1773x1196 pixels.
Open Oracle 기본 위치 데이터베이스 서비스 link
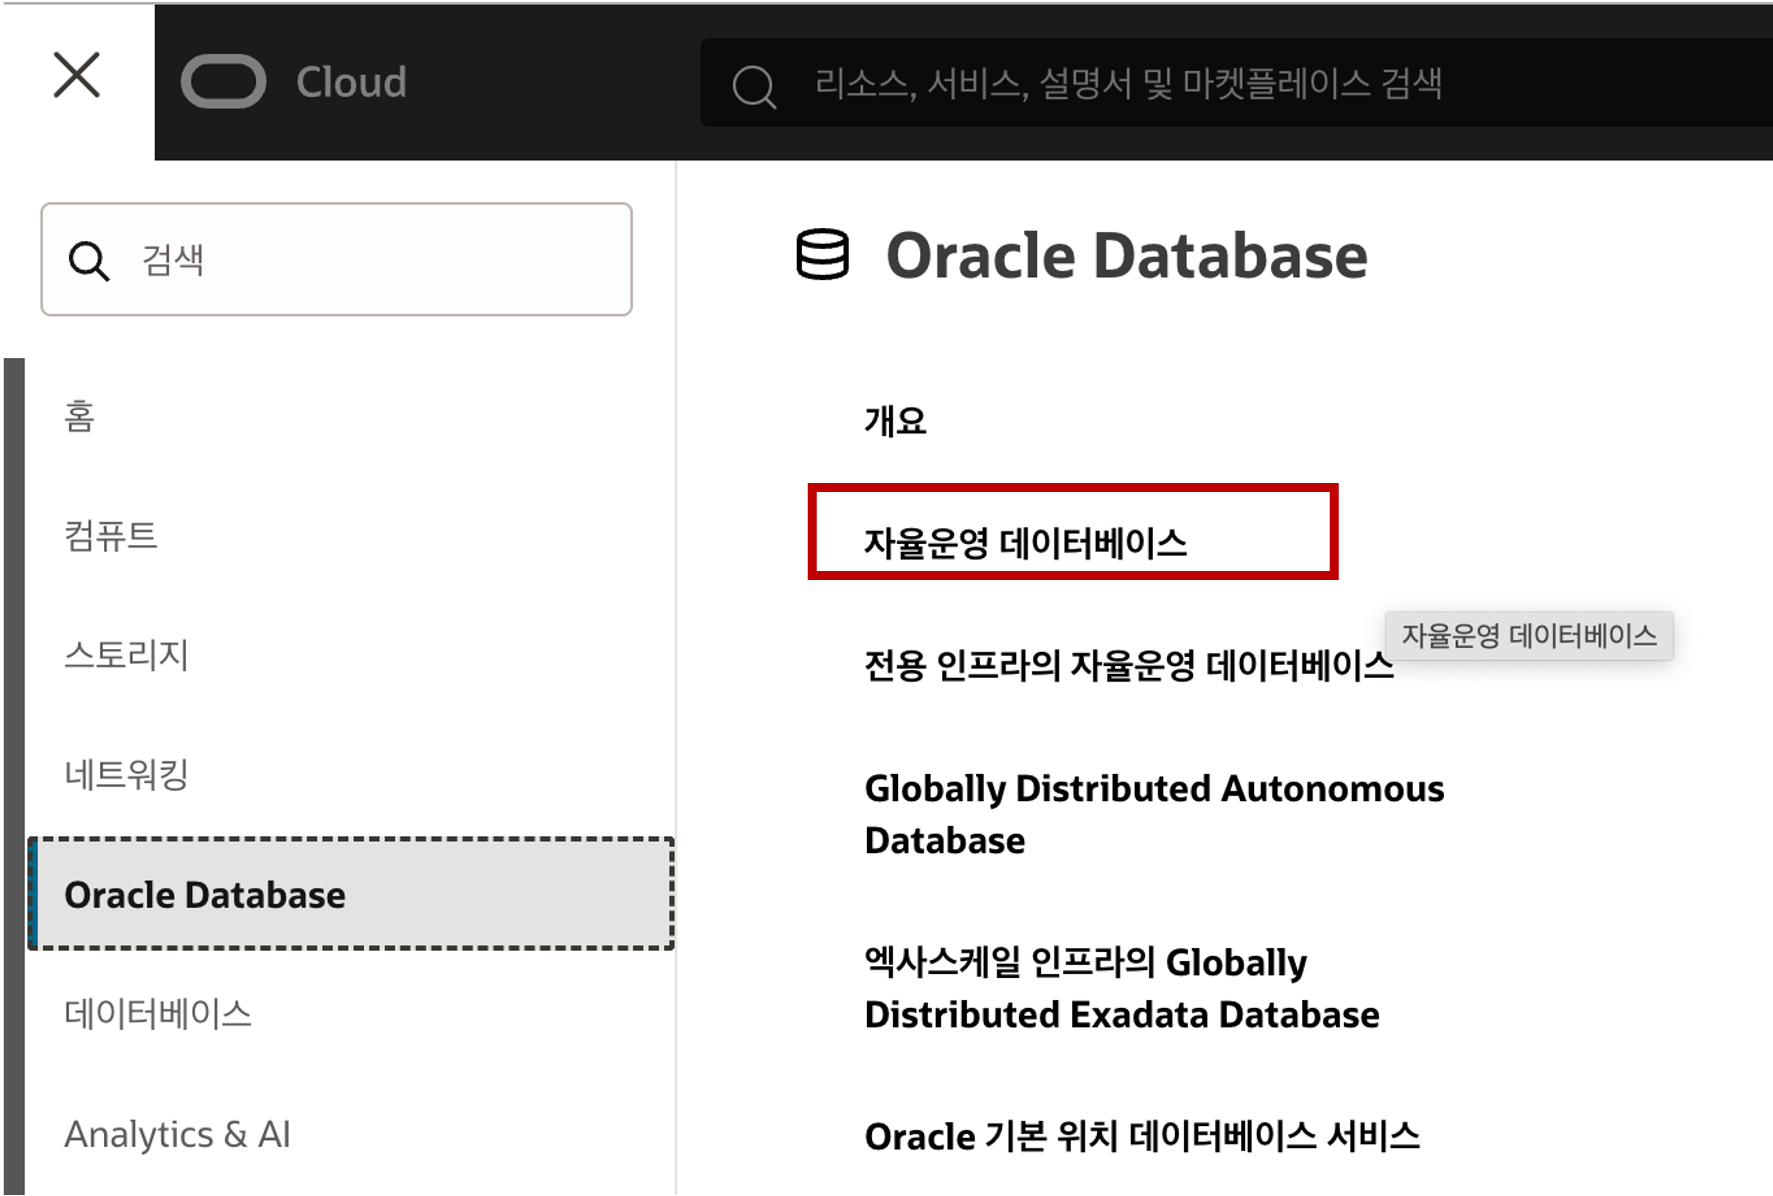coord(1141,1136)
